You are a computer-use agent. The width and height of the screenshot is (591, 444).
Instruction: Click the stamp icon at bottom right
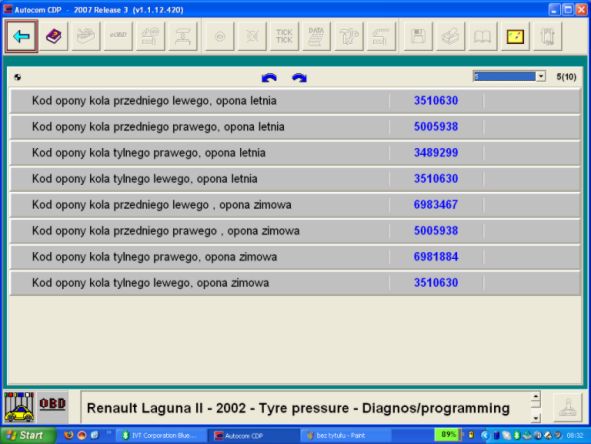pos(568,407)
